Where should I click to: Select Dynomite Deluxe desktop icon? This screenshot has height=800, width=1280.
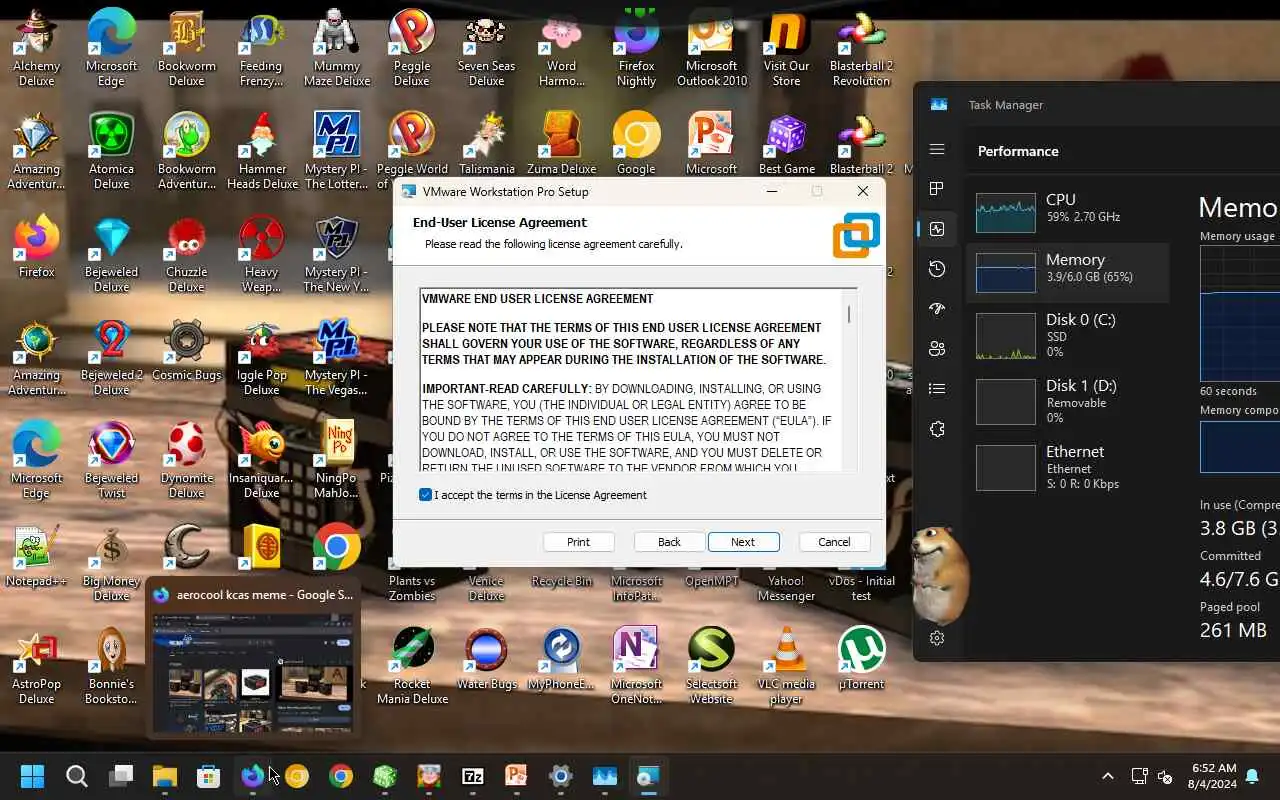186,460
